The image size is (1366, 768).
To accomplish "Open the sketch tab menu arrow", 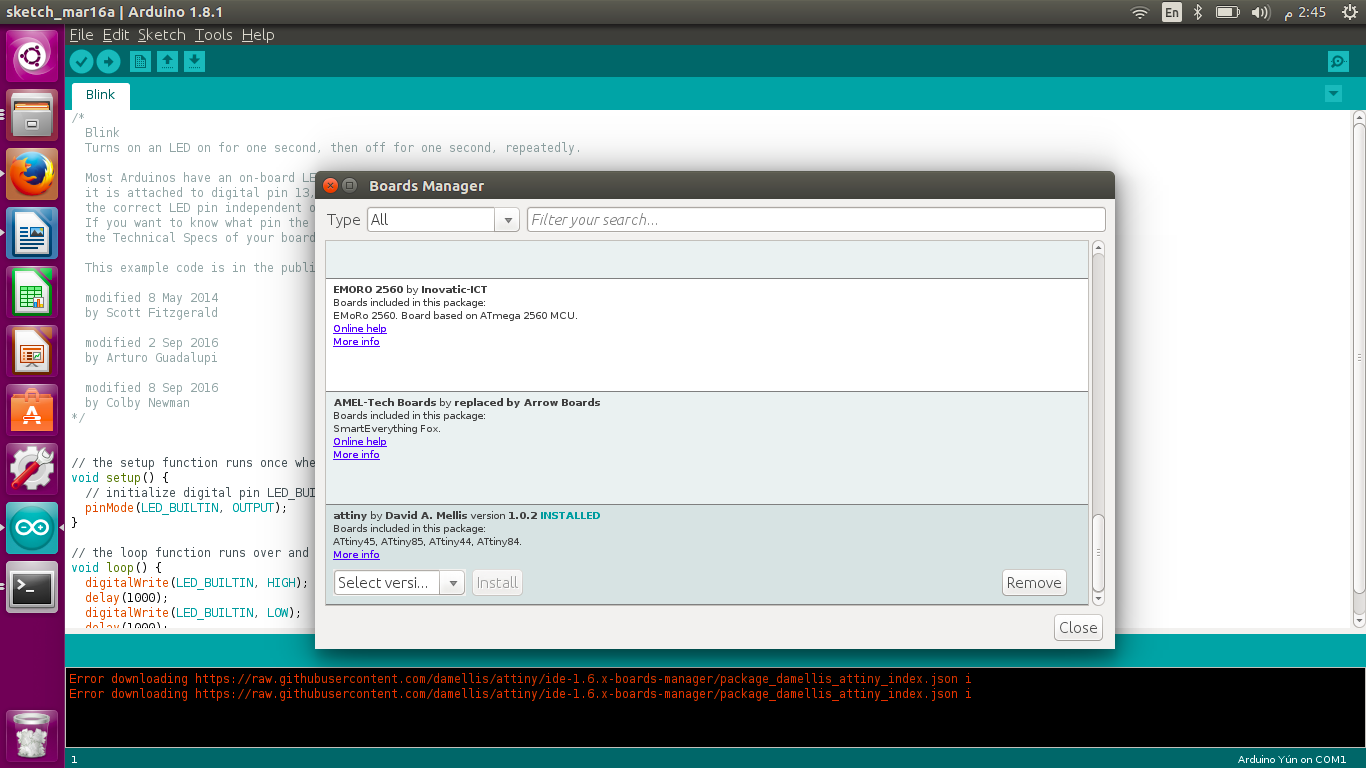I will click(x=1333, y=94).
